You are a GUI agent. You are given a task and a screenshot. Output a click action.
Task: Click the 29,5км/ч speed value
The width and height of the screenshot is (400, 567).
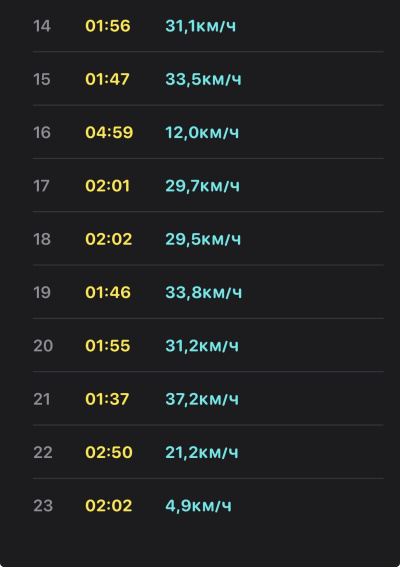pos(203,239)
